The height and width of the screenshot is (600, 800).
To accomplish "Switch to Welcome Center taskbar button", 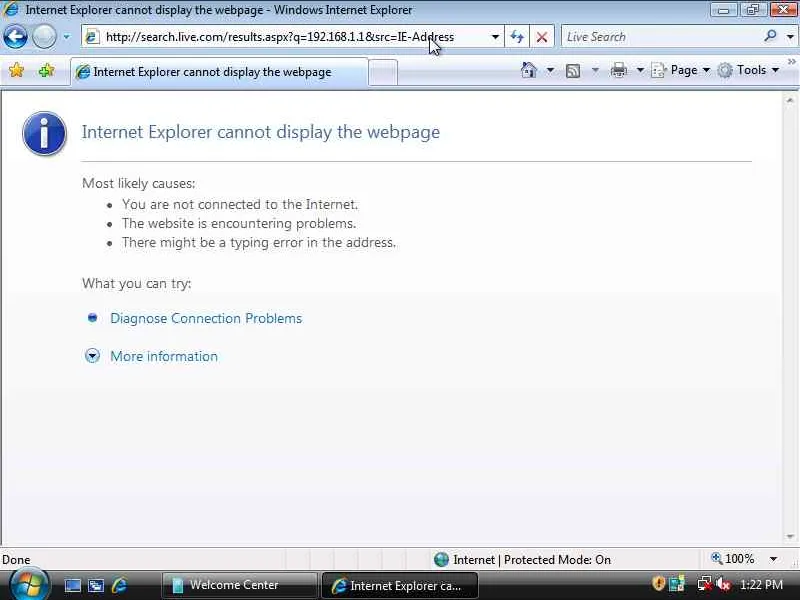I will click(x=239, y=585).
